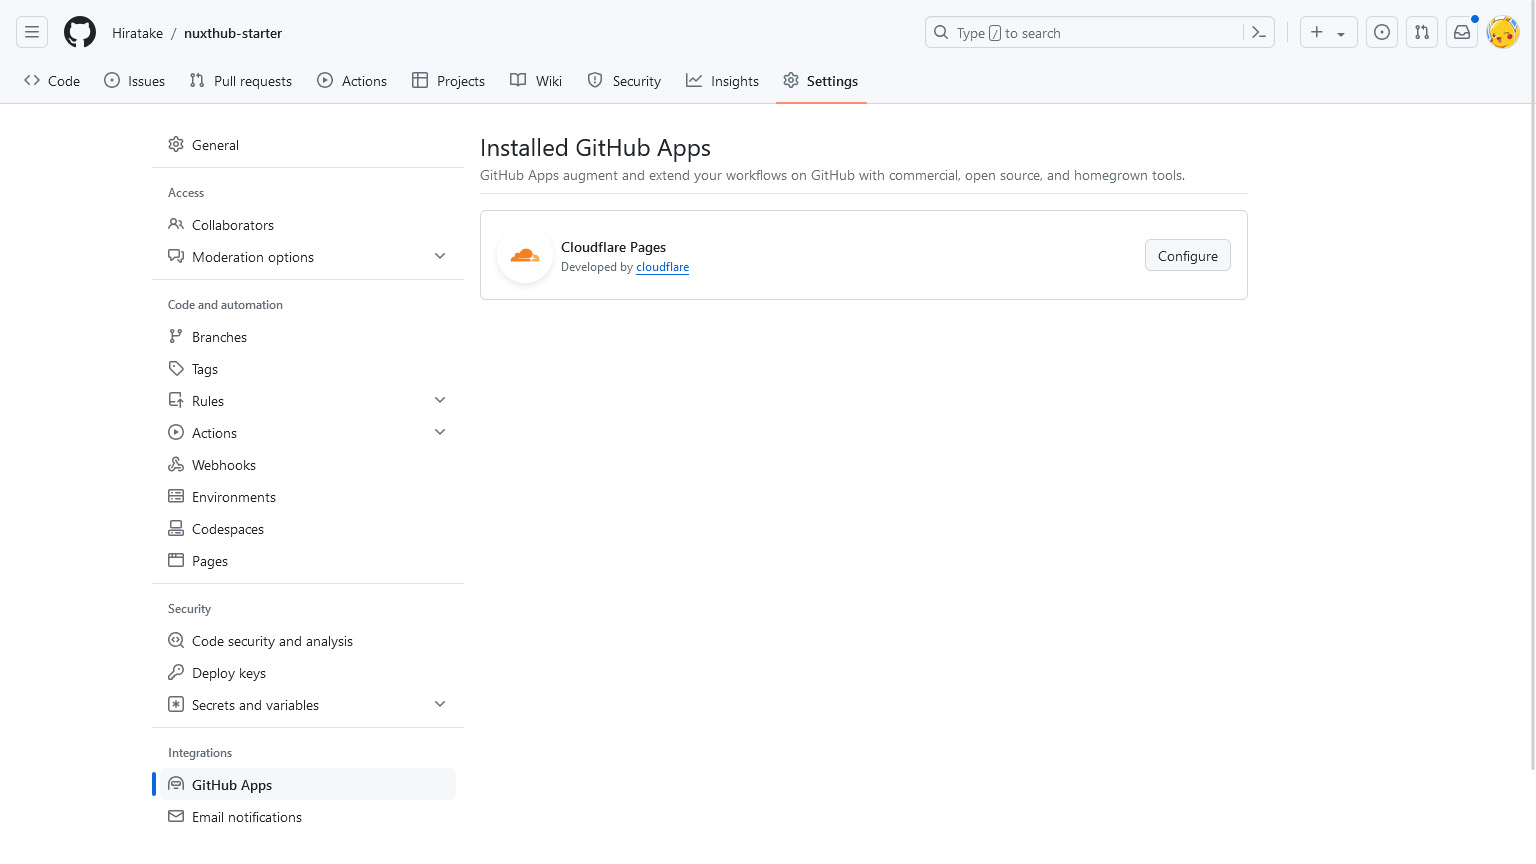Click the Rules icon in sidebar
Image resolution: width=1536 pixels, height=864 pixels.
click(176, 400)
